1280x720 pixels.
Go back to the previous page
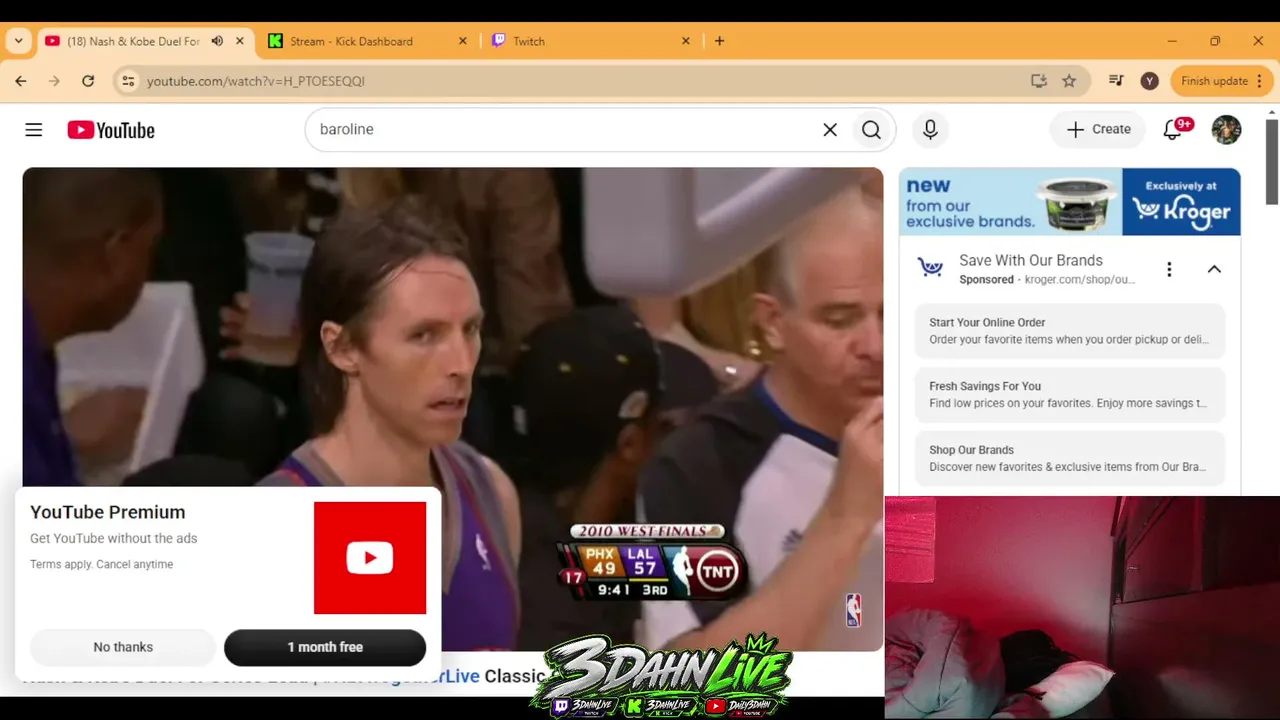tap(21, 81)
